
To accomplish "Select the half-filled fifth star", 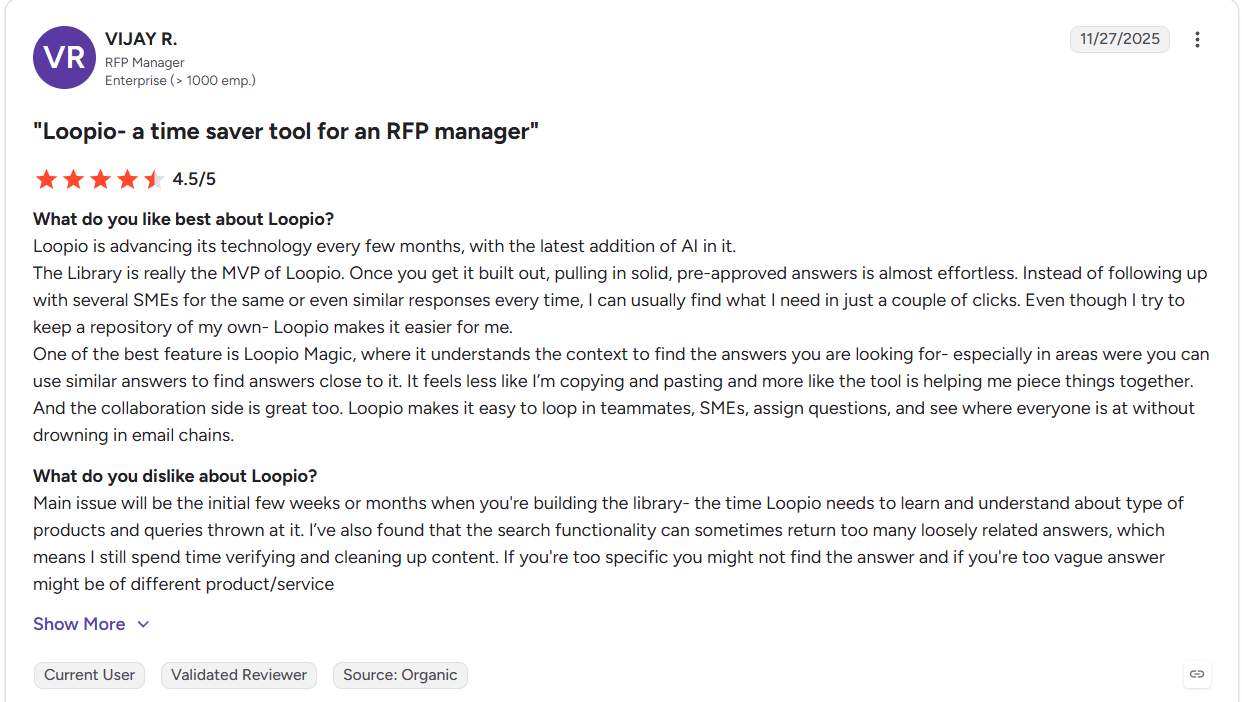I will click(x=153, y=180).
